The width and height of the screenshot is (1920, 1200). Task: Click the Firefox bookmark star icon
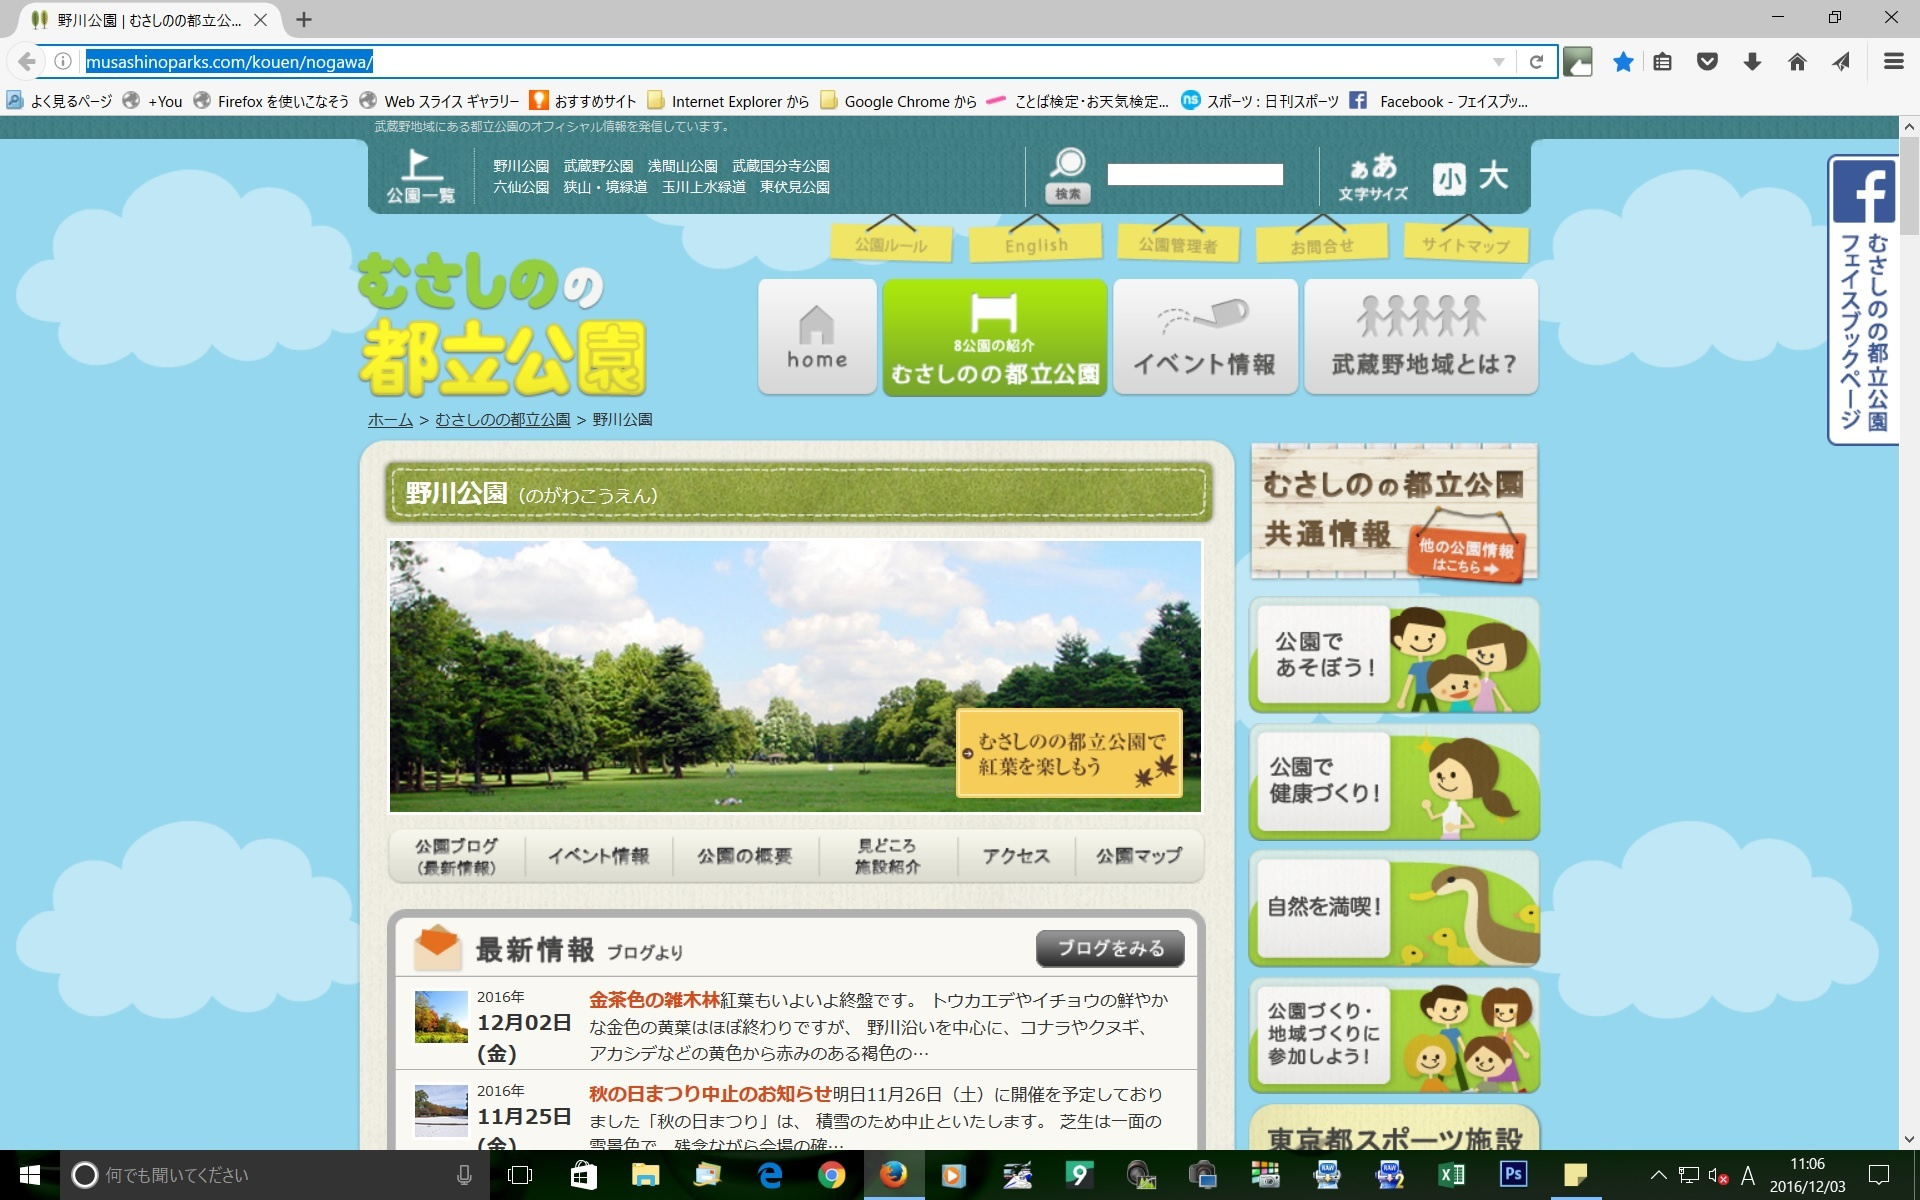[1623, 62]
